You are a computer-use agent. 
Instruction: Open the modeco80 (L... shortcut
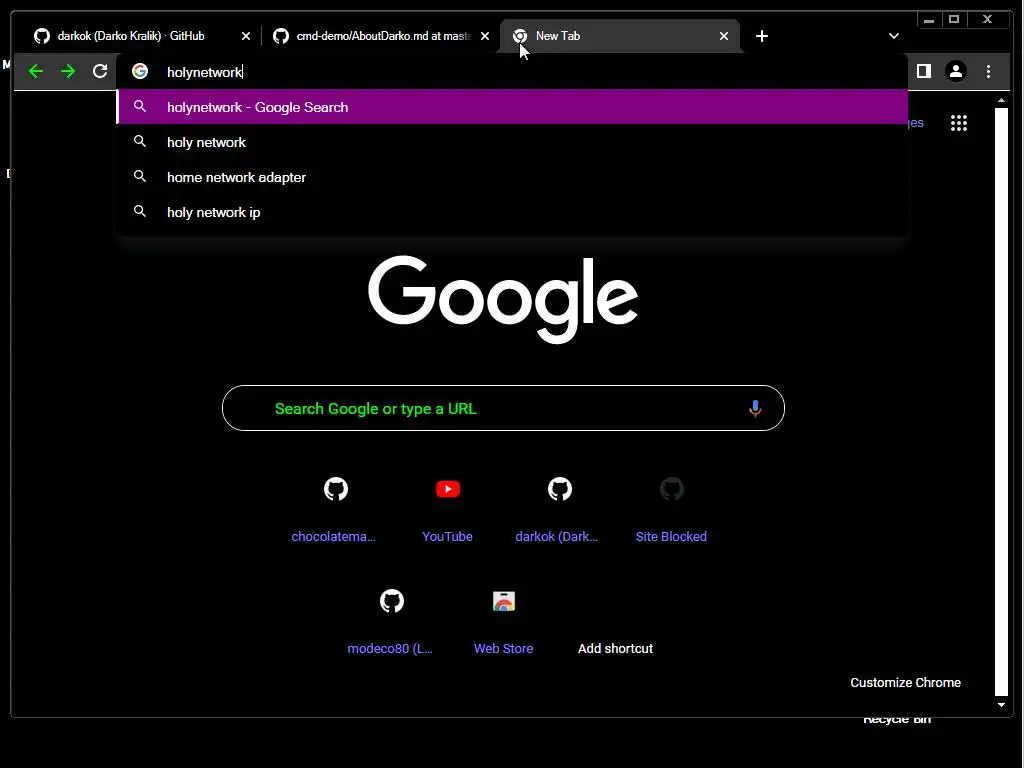coord(391,622)
